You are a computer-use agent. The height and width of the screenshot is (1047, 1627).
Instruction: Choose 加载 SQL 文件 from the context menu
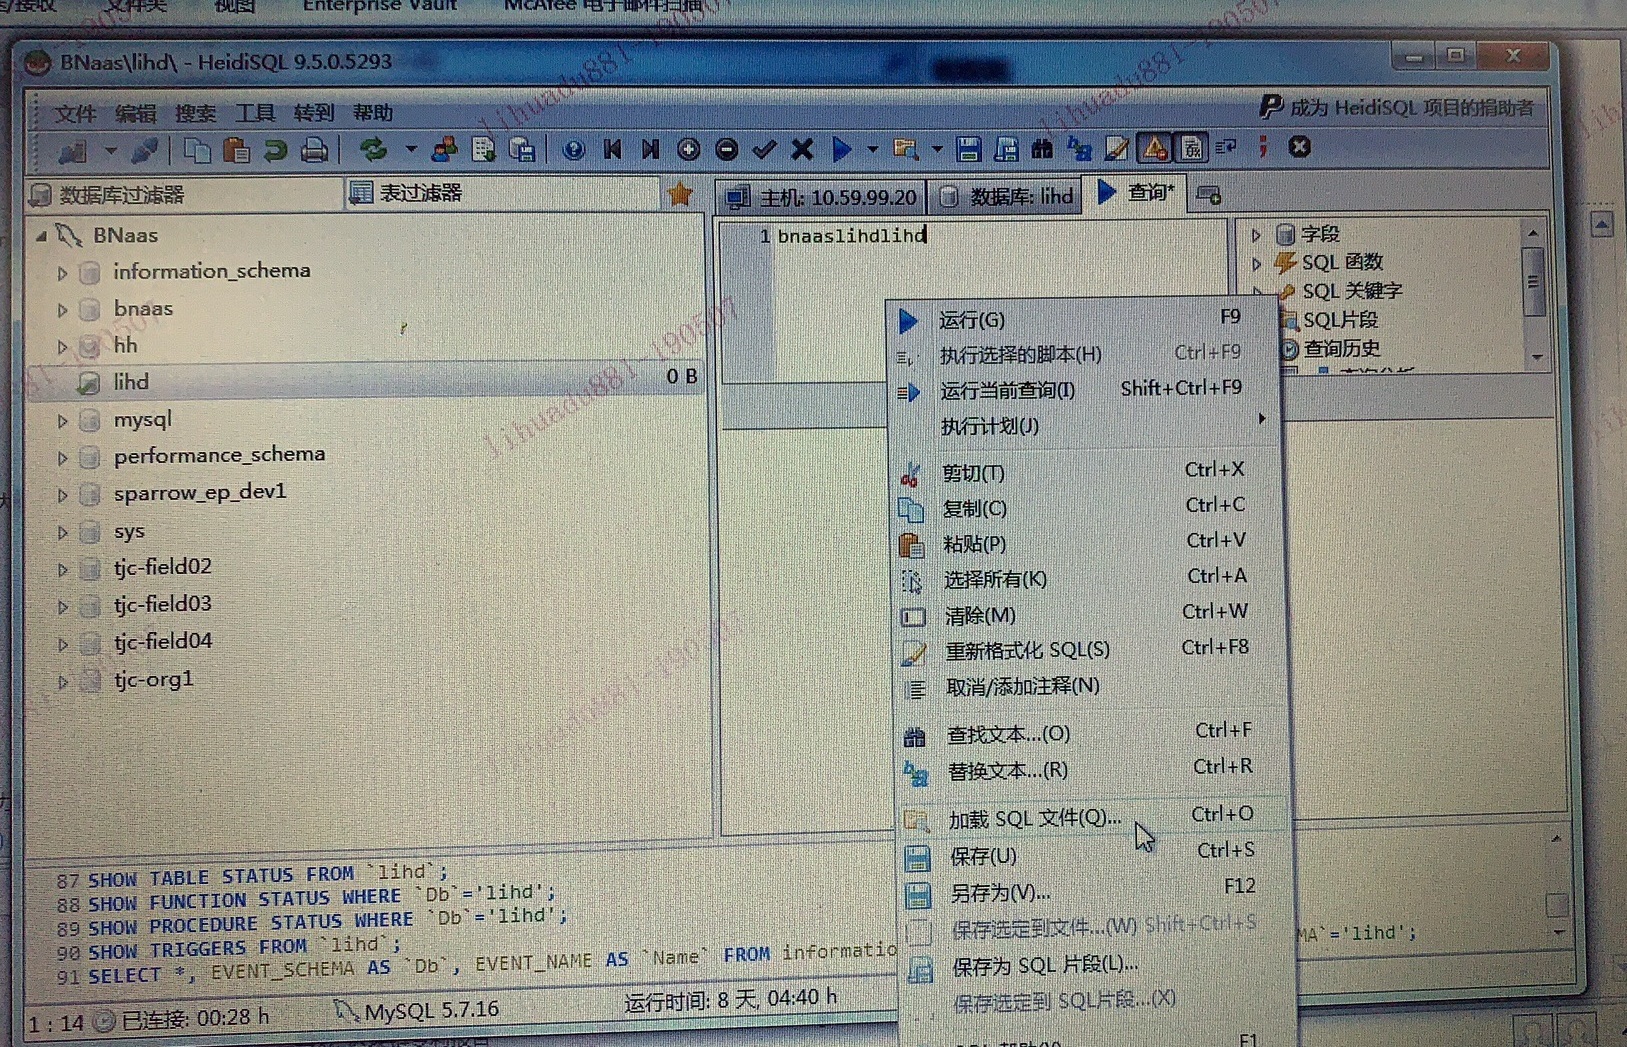coord(1030,817)
